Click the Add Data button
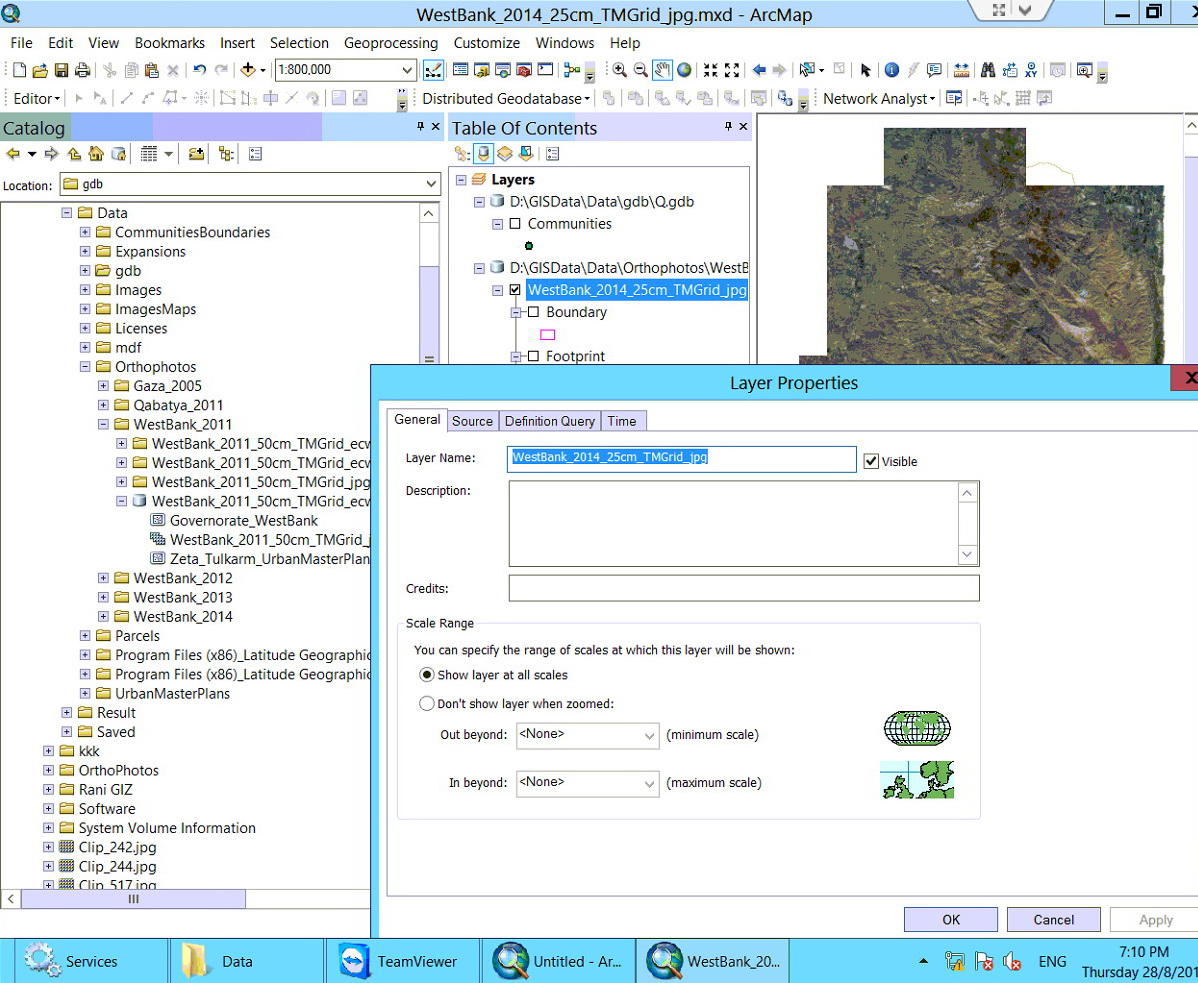This screenshot has width=1198, height=983. click(248, 70)
